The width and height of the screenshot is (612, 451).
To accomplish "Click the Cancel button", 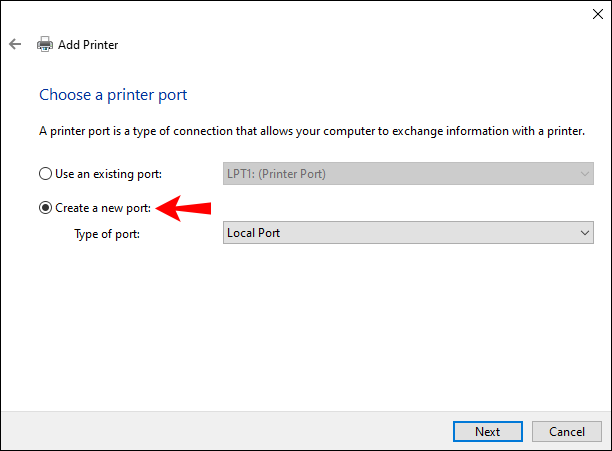I will click(567, 431).
